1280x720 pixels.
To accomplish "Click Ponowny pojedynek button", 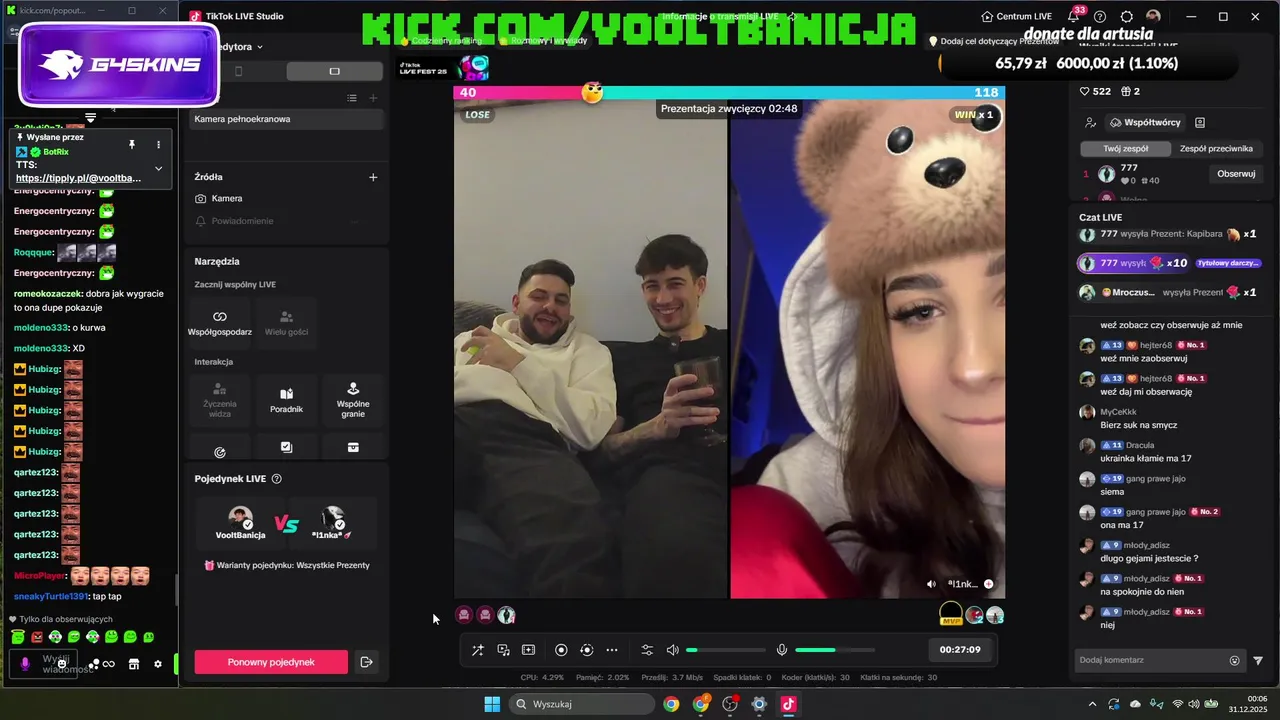I will [271, 662].
